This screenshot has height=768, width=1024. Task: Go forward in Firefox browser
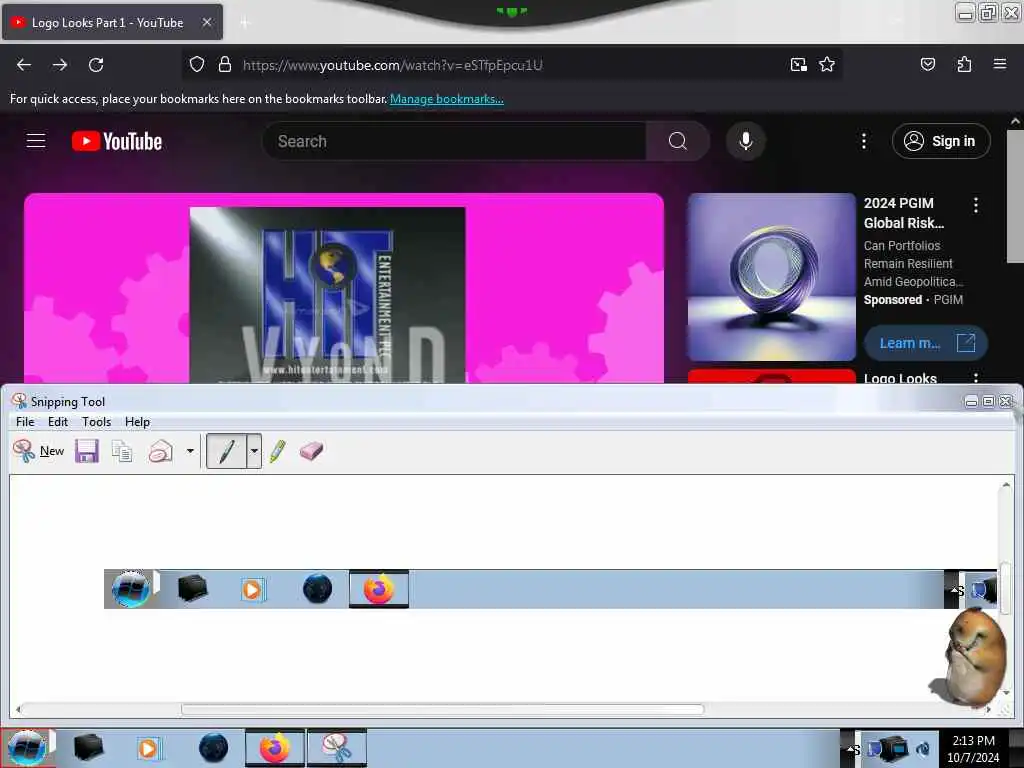59,65
